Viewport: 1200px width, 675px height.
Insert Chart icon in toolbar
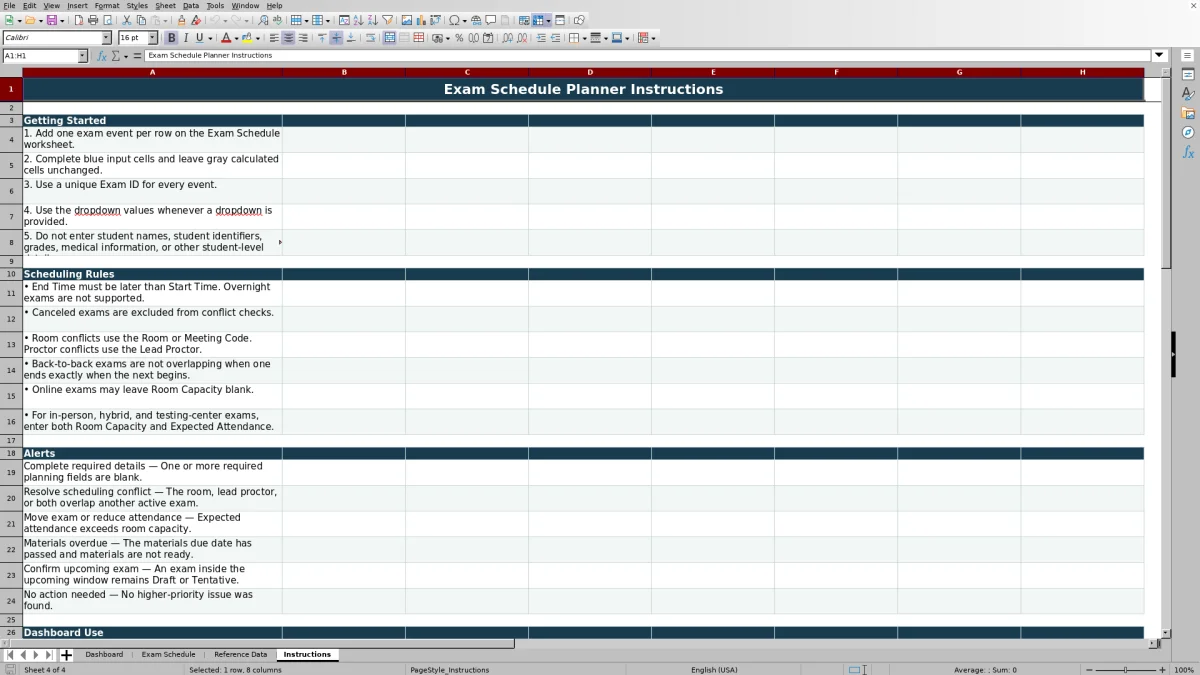(421, 20)
